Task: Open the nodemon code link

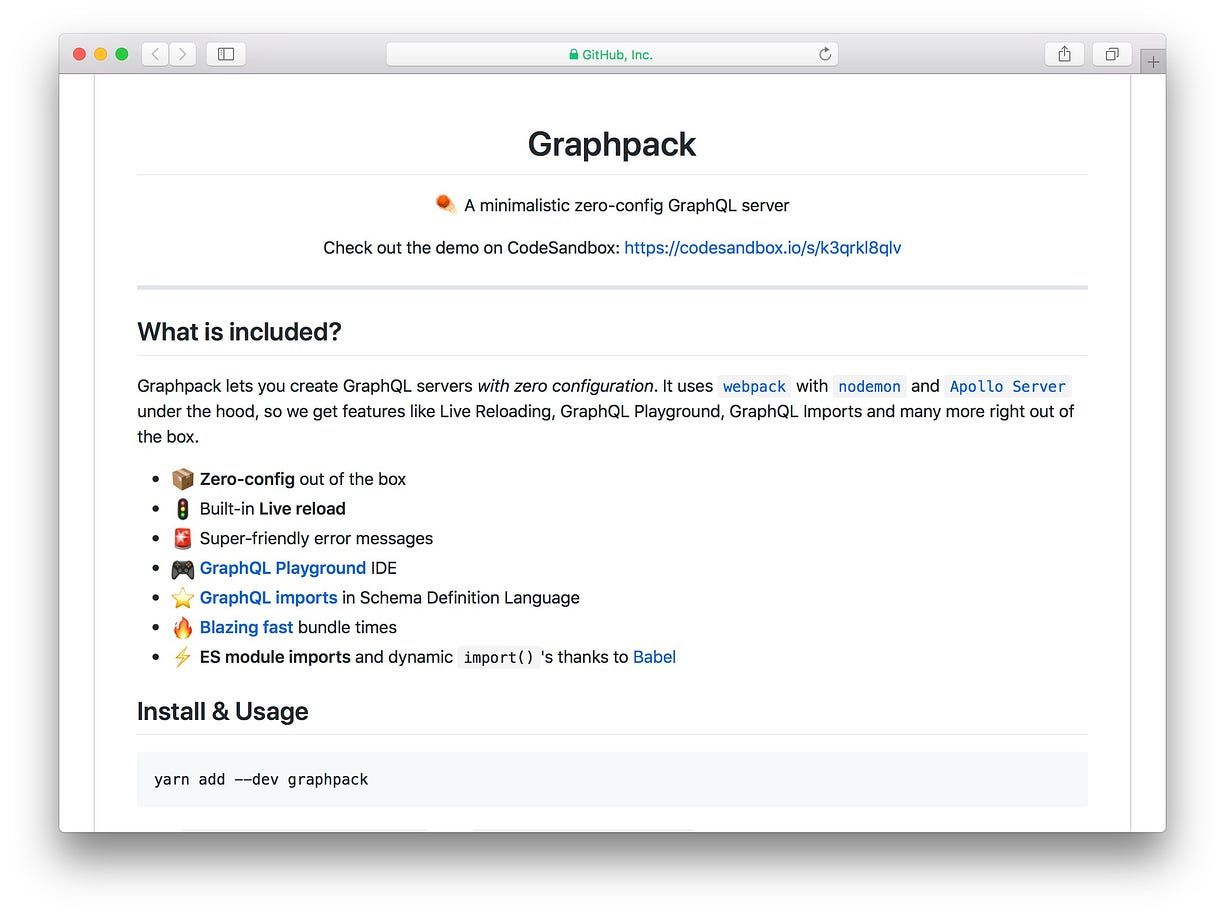Action: (x=869, y=386)
